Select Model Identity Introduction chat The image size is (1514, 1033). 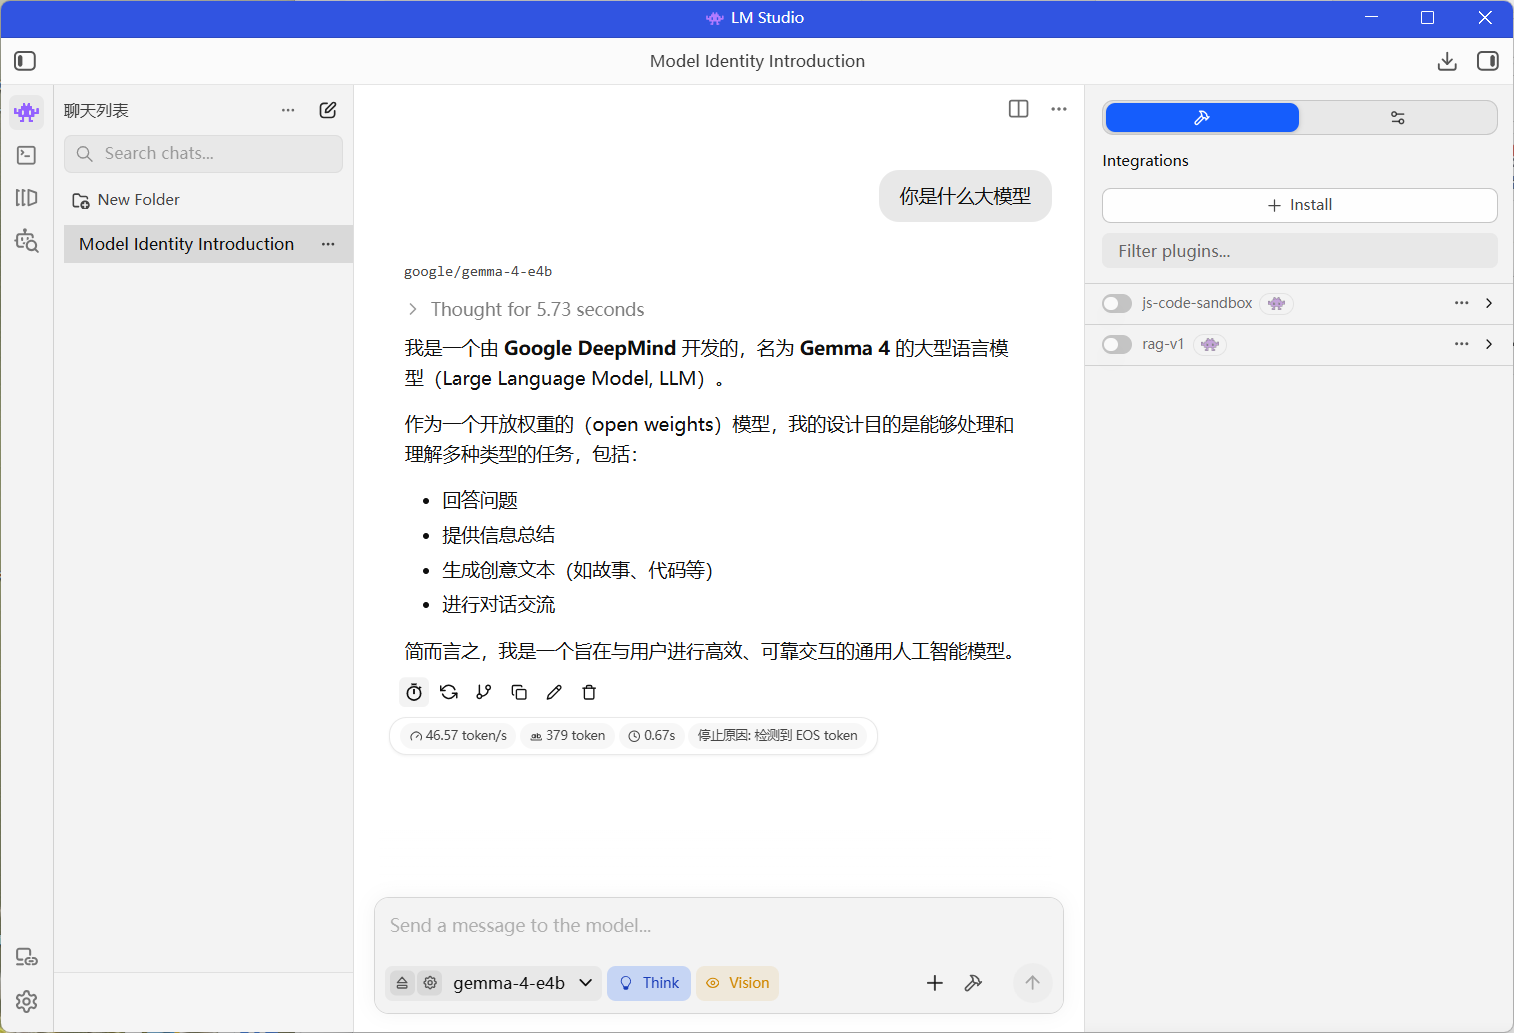(x=186, y=244)
